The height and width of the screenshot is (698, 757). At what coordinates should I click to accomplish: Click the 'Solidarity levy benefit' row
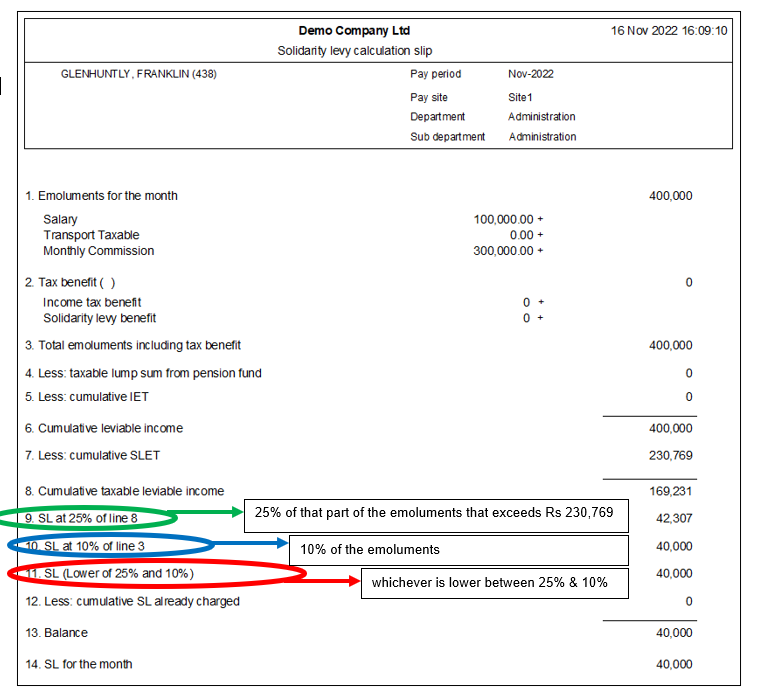click(99, 319)
